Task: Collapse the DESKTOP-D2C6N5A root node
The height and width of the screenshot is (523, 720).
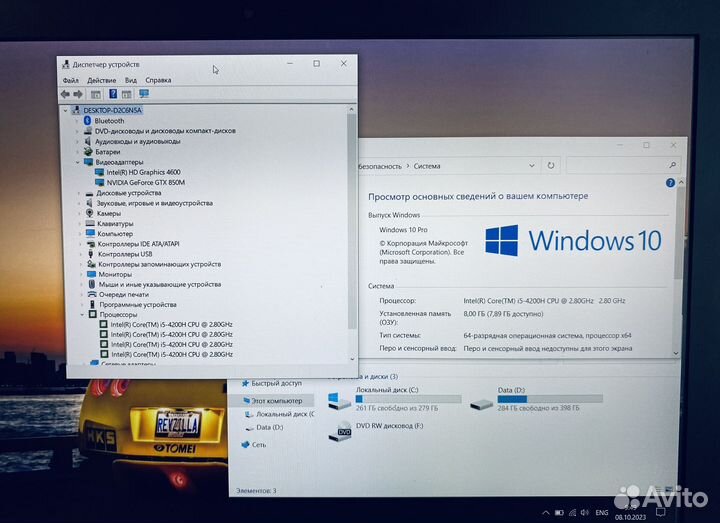Action: click(x=66, y=110)
